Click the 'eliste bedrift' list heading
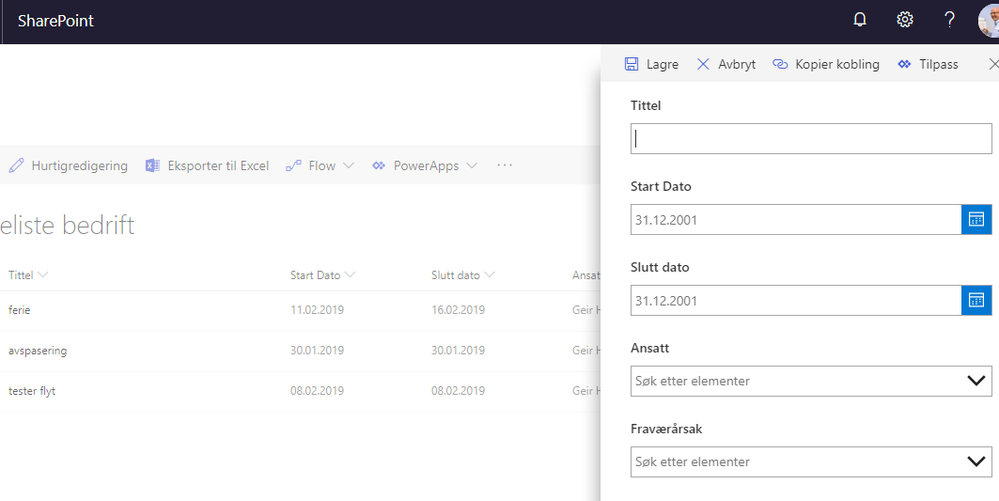Image resolution: width=999 pixels, height=501 pixels. pos(67,226)
